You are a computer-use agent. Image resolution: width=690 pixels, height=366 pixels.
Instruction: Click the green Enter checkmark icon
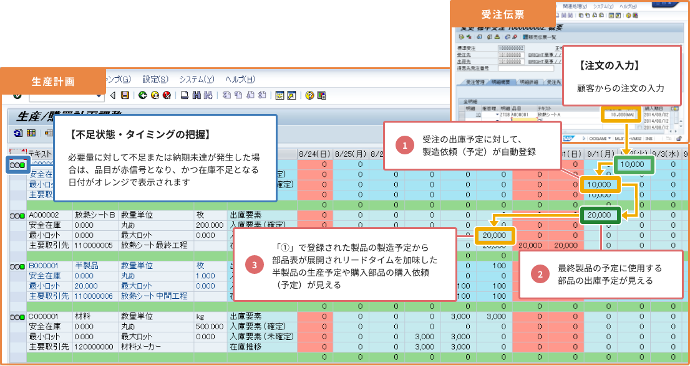coord(17,95)
